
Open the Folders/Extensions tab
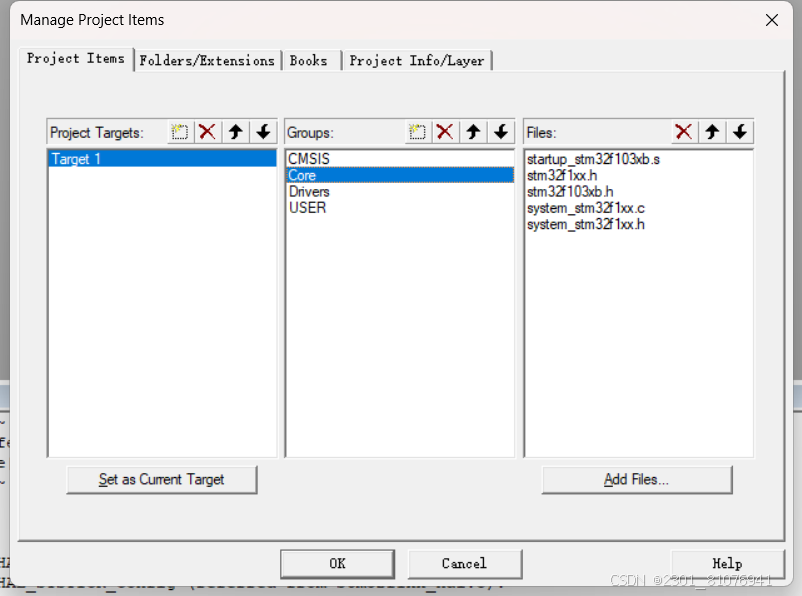click(207, 60)
